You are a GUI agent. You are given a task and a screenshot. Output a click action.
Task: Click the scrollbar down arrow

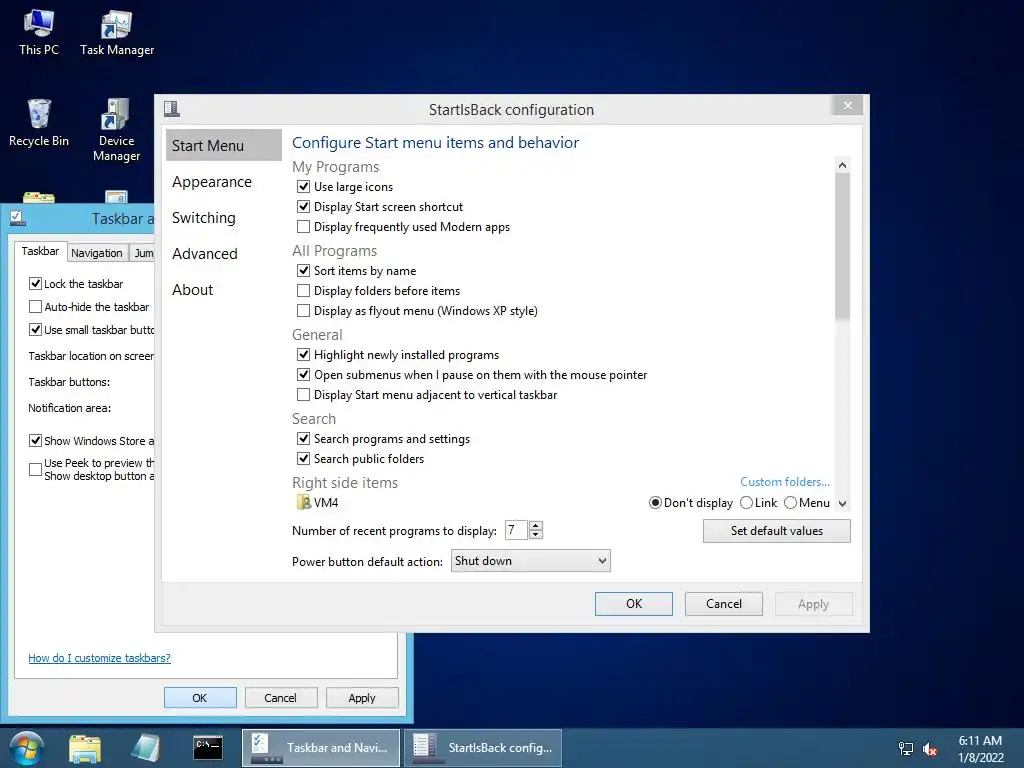[842, 504]
